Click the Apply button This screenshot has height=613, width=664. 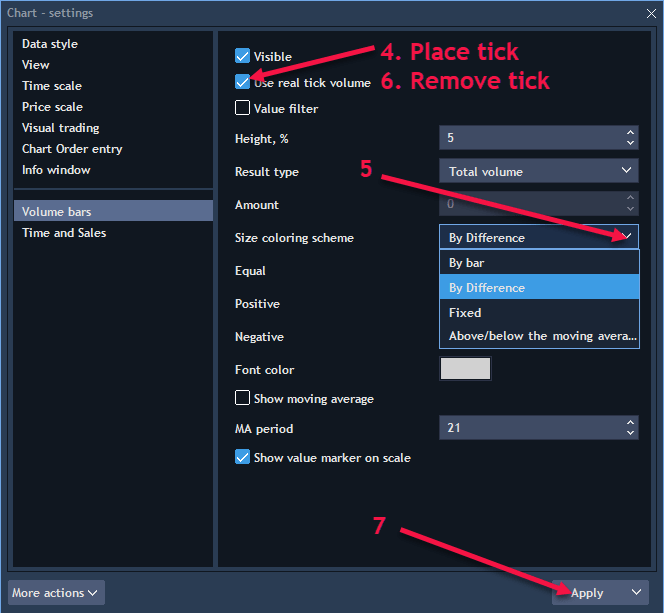pyautogui.click(x=588, y=593)
